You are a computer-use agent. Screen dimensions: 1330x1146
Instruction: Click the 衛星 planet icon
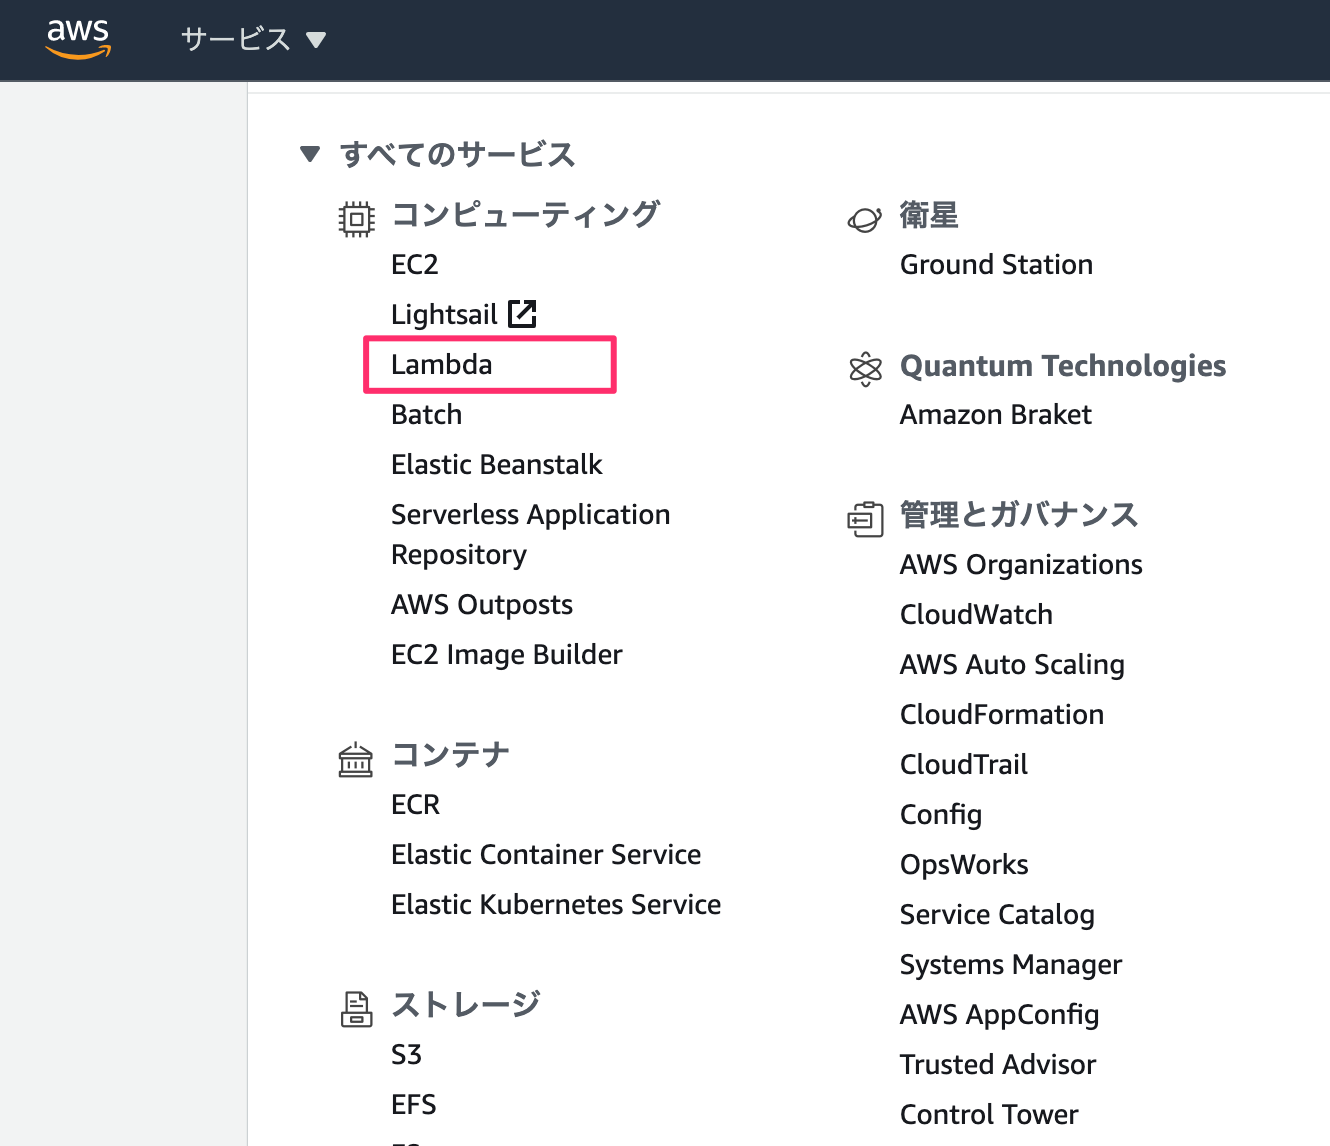coord(865,219)
